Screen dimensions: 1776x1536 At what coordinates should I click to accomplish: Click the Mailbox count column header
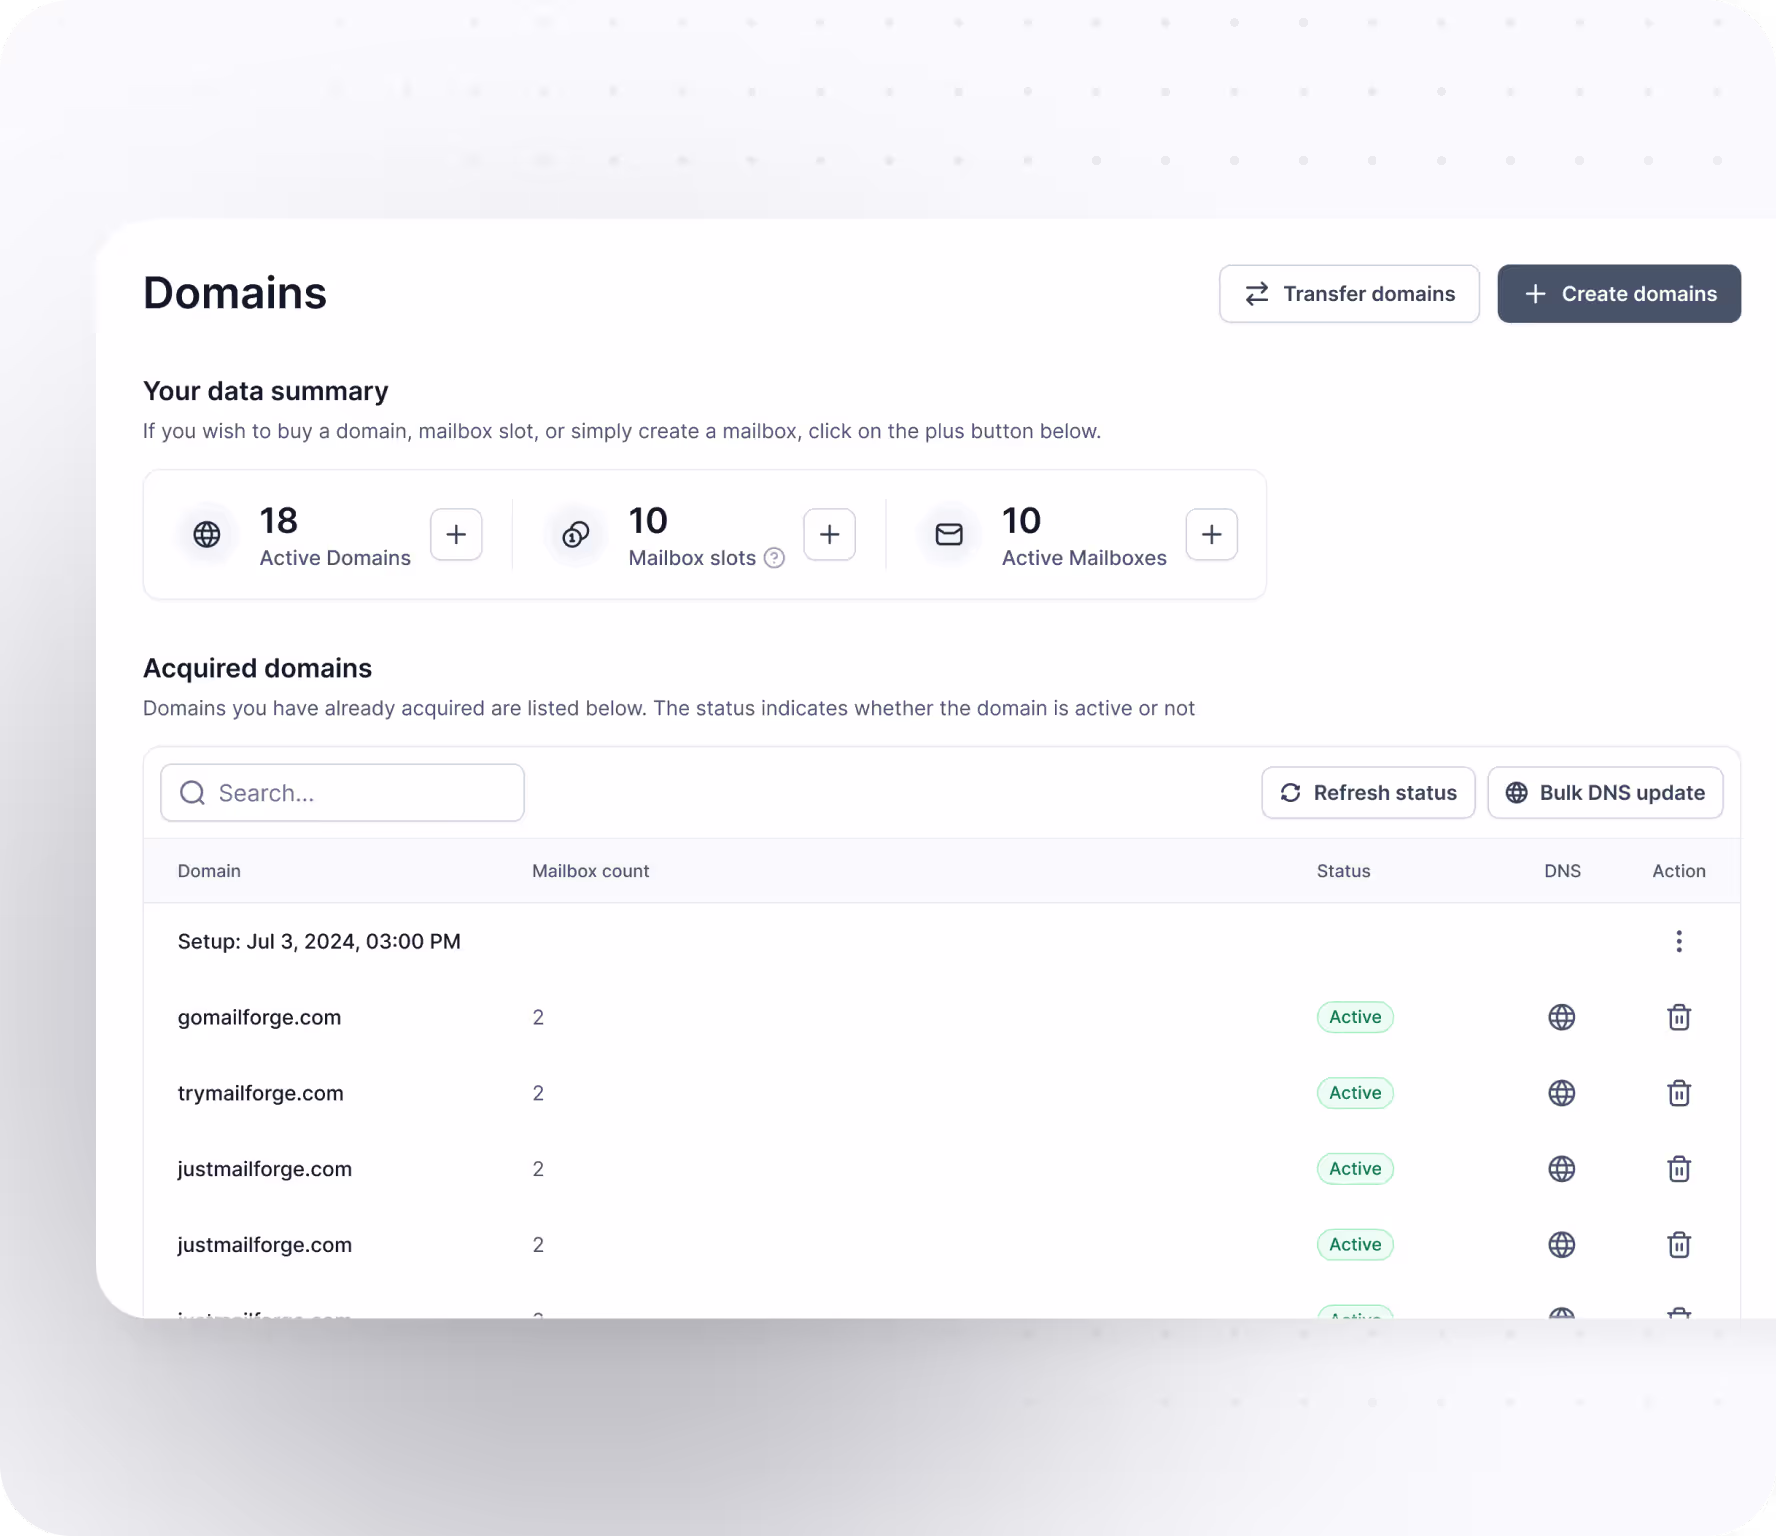tap(590, 871)
